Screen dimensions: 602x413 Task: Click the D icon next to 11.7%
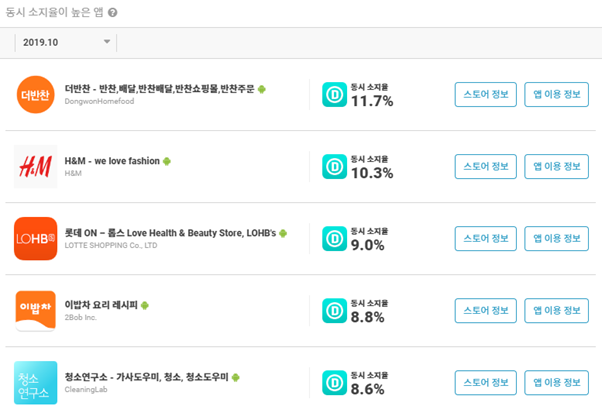(334, 94)
